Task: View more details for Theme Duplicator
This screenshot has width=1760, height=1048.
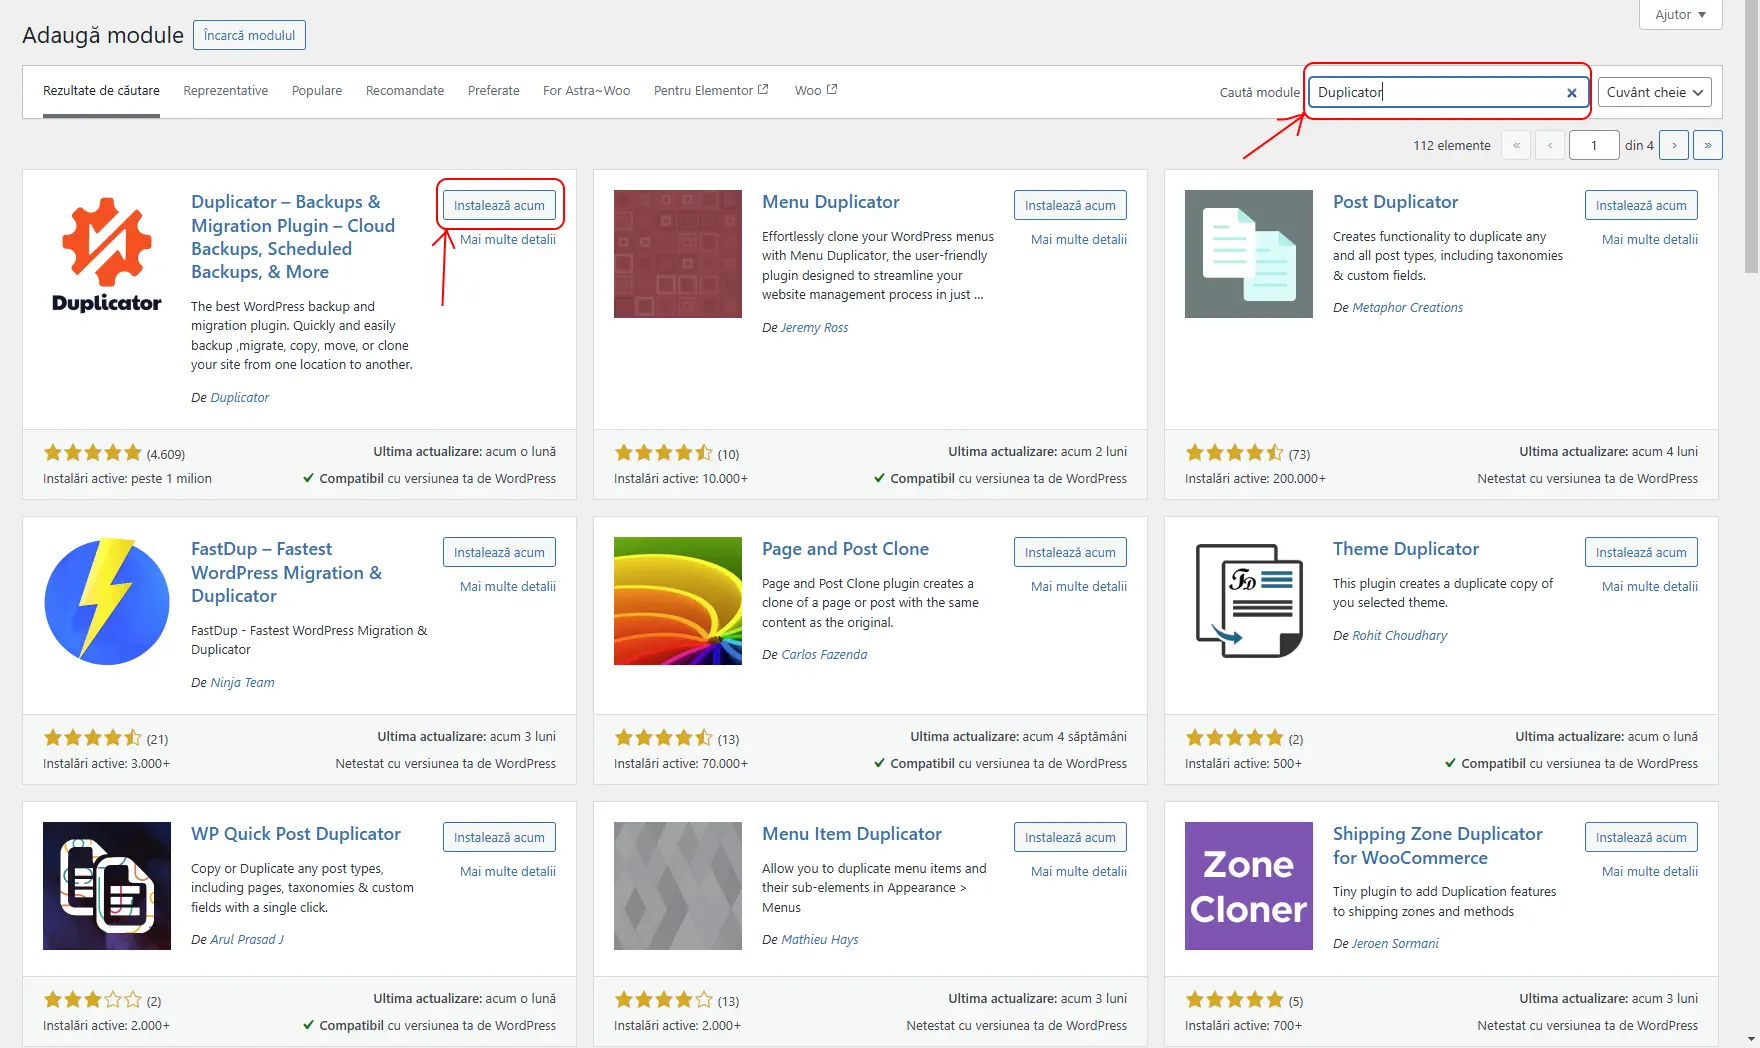Action: coord(1650,587)
